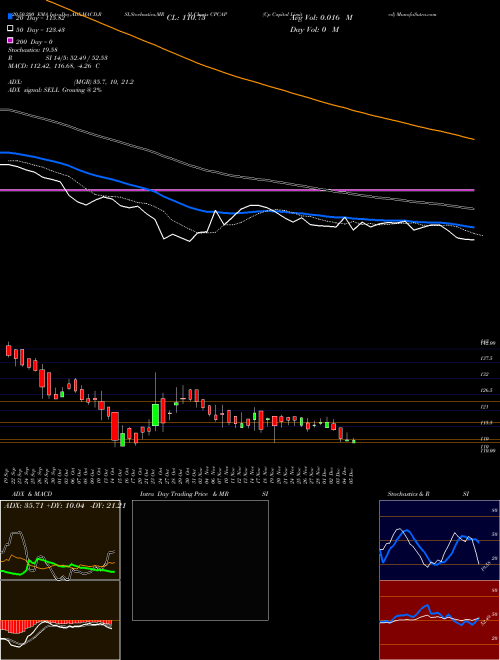Click the 'SI 14/3: 52.49 / 52.58' RSI readout
The image size is (500, 660).
[77, 58]
